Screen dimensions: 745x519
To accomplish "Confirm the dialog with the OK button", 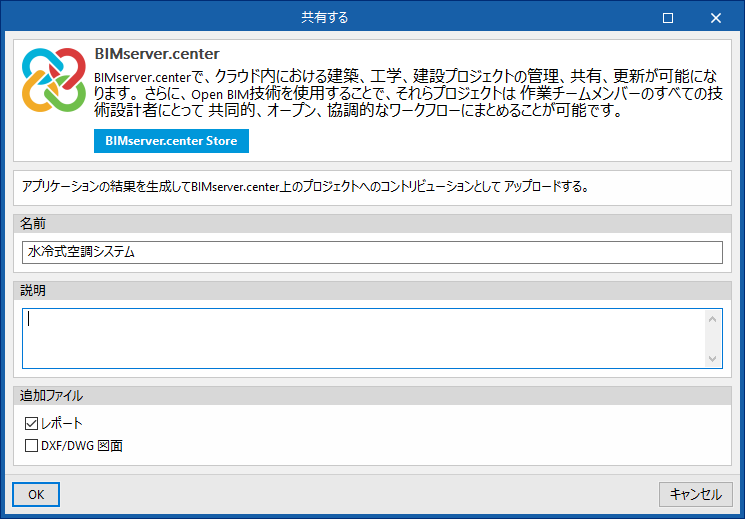I will coord(36,495).
